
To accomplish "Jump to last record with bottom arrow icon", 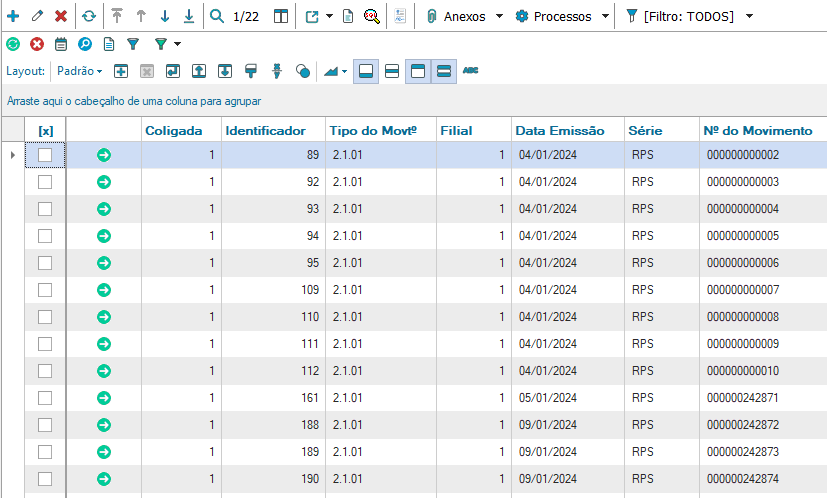I will tap(188, 17).
